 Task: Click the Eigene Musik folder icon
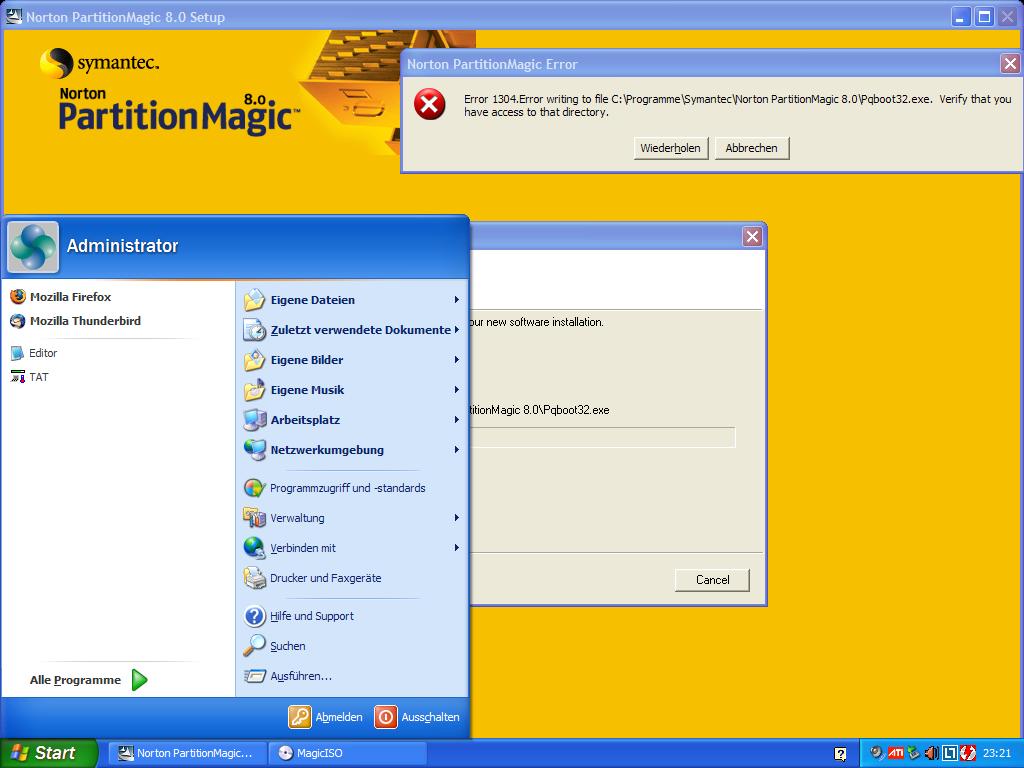254,390
